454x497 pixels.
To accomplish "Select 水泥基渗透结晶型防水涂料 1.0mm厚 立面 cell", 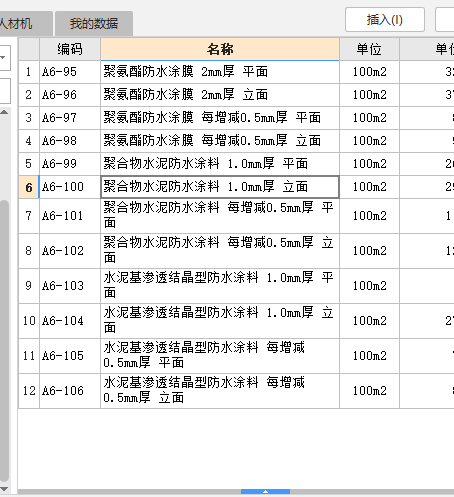I will [220, 321].
